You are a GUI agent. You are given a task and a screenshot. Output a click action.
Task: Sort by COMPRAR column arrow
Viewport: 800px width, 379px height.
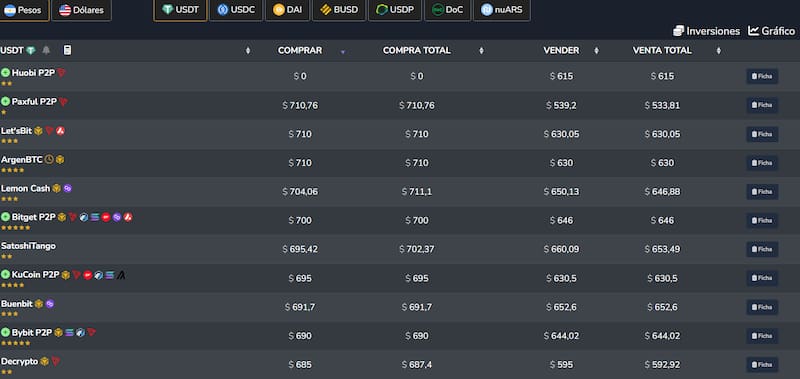[x=343, y=52]
